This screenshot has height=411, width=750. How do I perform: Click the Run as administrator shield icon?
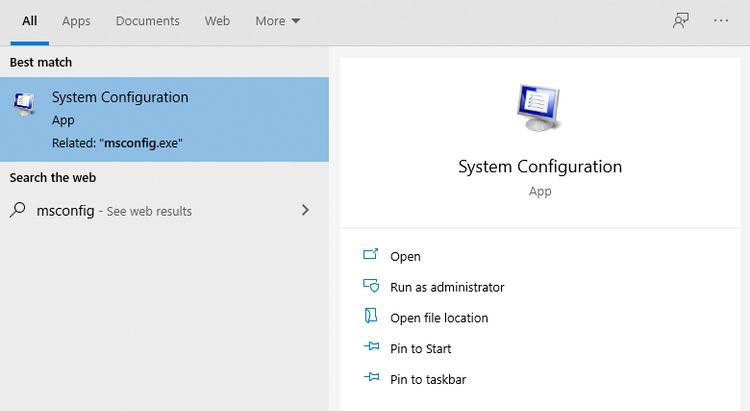point(371,287)
